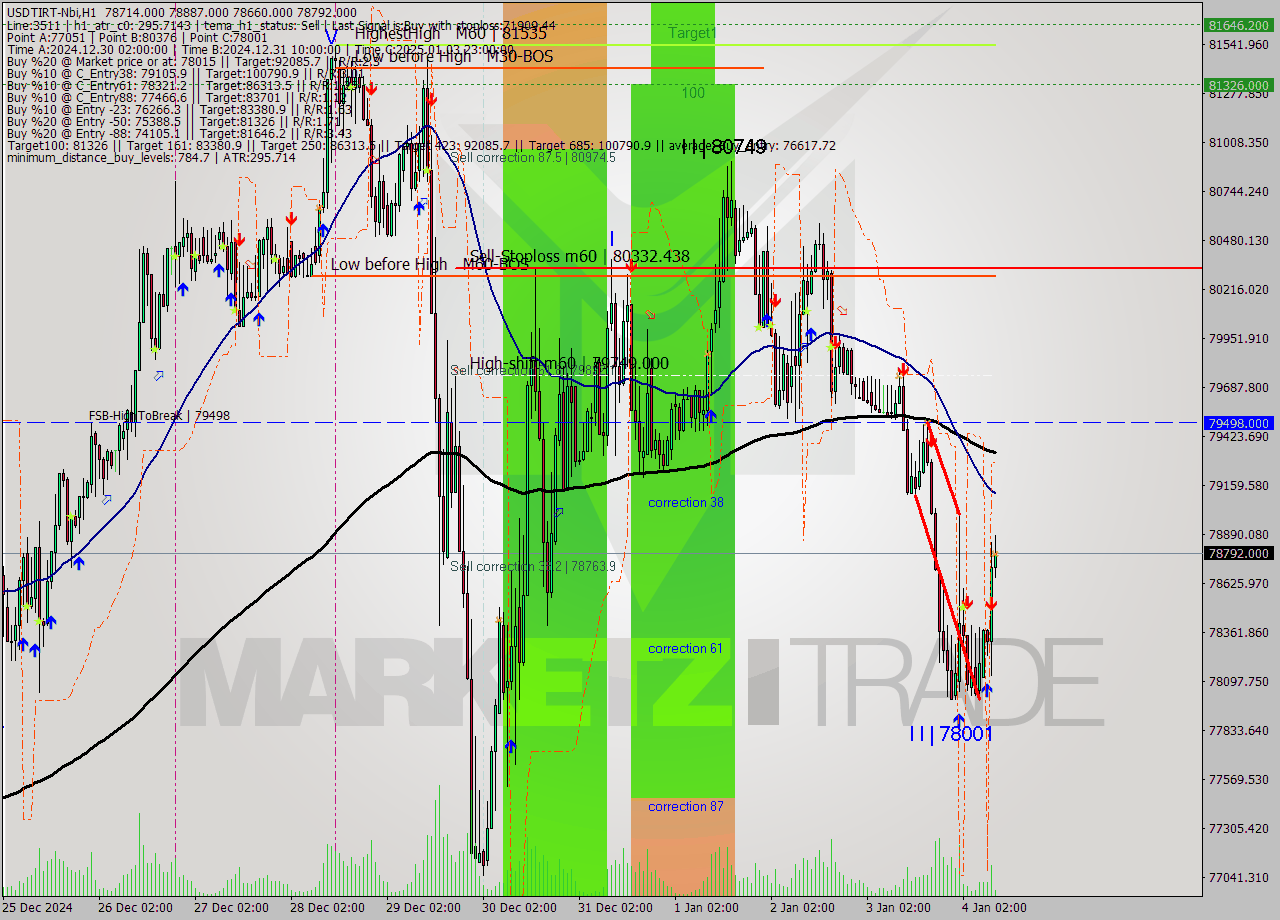The image size is (1280, 920).
Task: Click the '28 Dec 02:00' time label
Action: tap(326, 907)
